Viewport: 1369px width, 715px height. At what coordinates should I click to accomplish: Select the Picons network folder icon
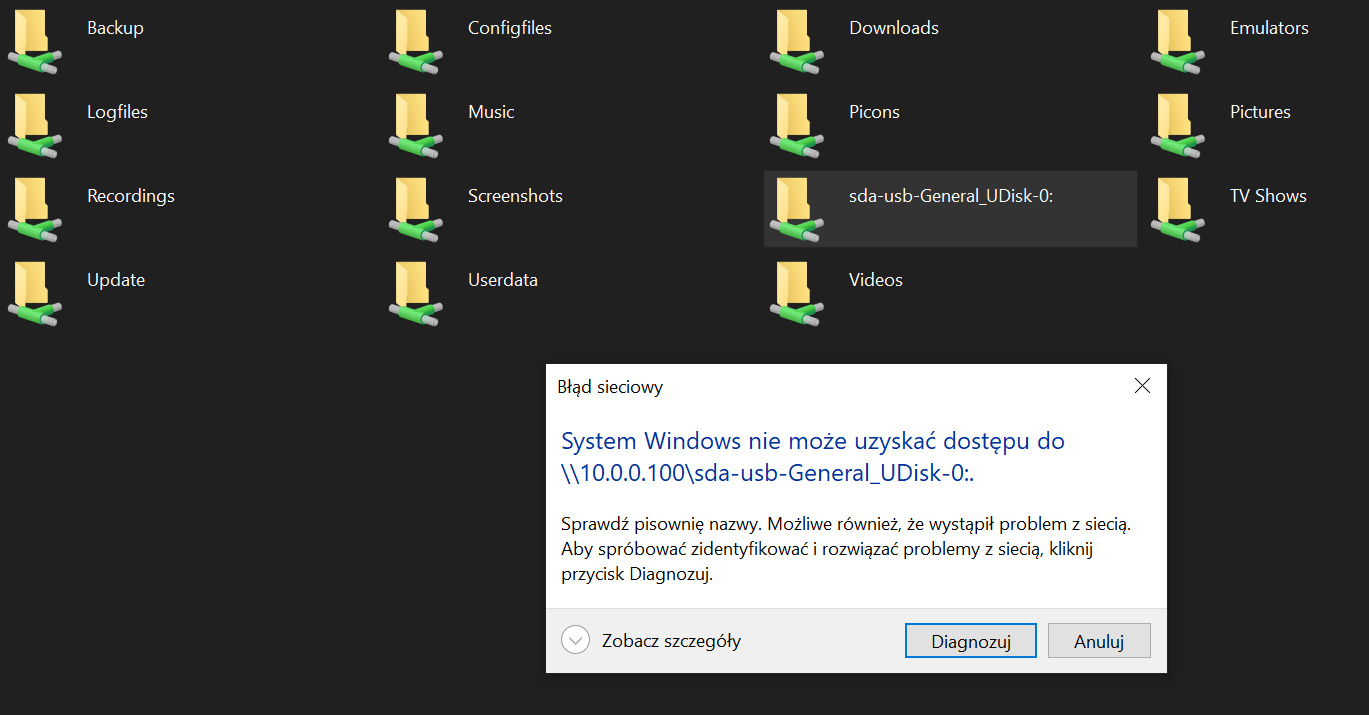[x=797, y=124]
